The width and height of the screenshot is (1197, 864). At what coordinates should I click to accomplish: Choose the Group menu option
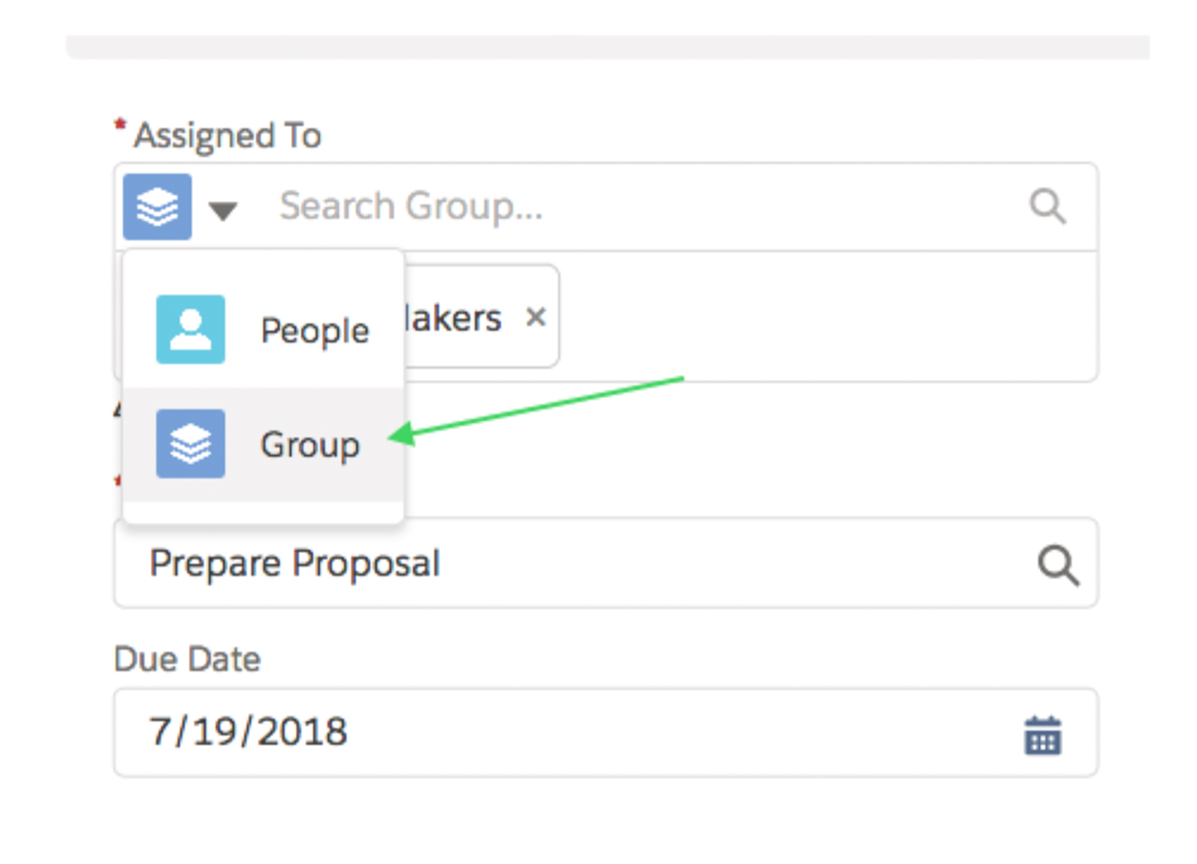pos(263,444)
